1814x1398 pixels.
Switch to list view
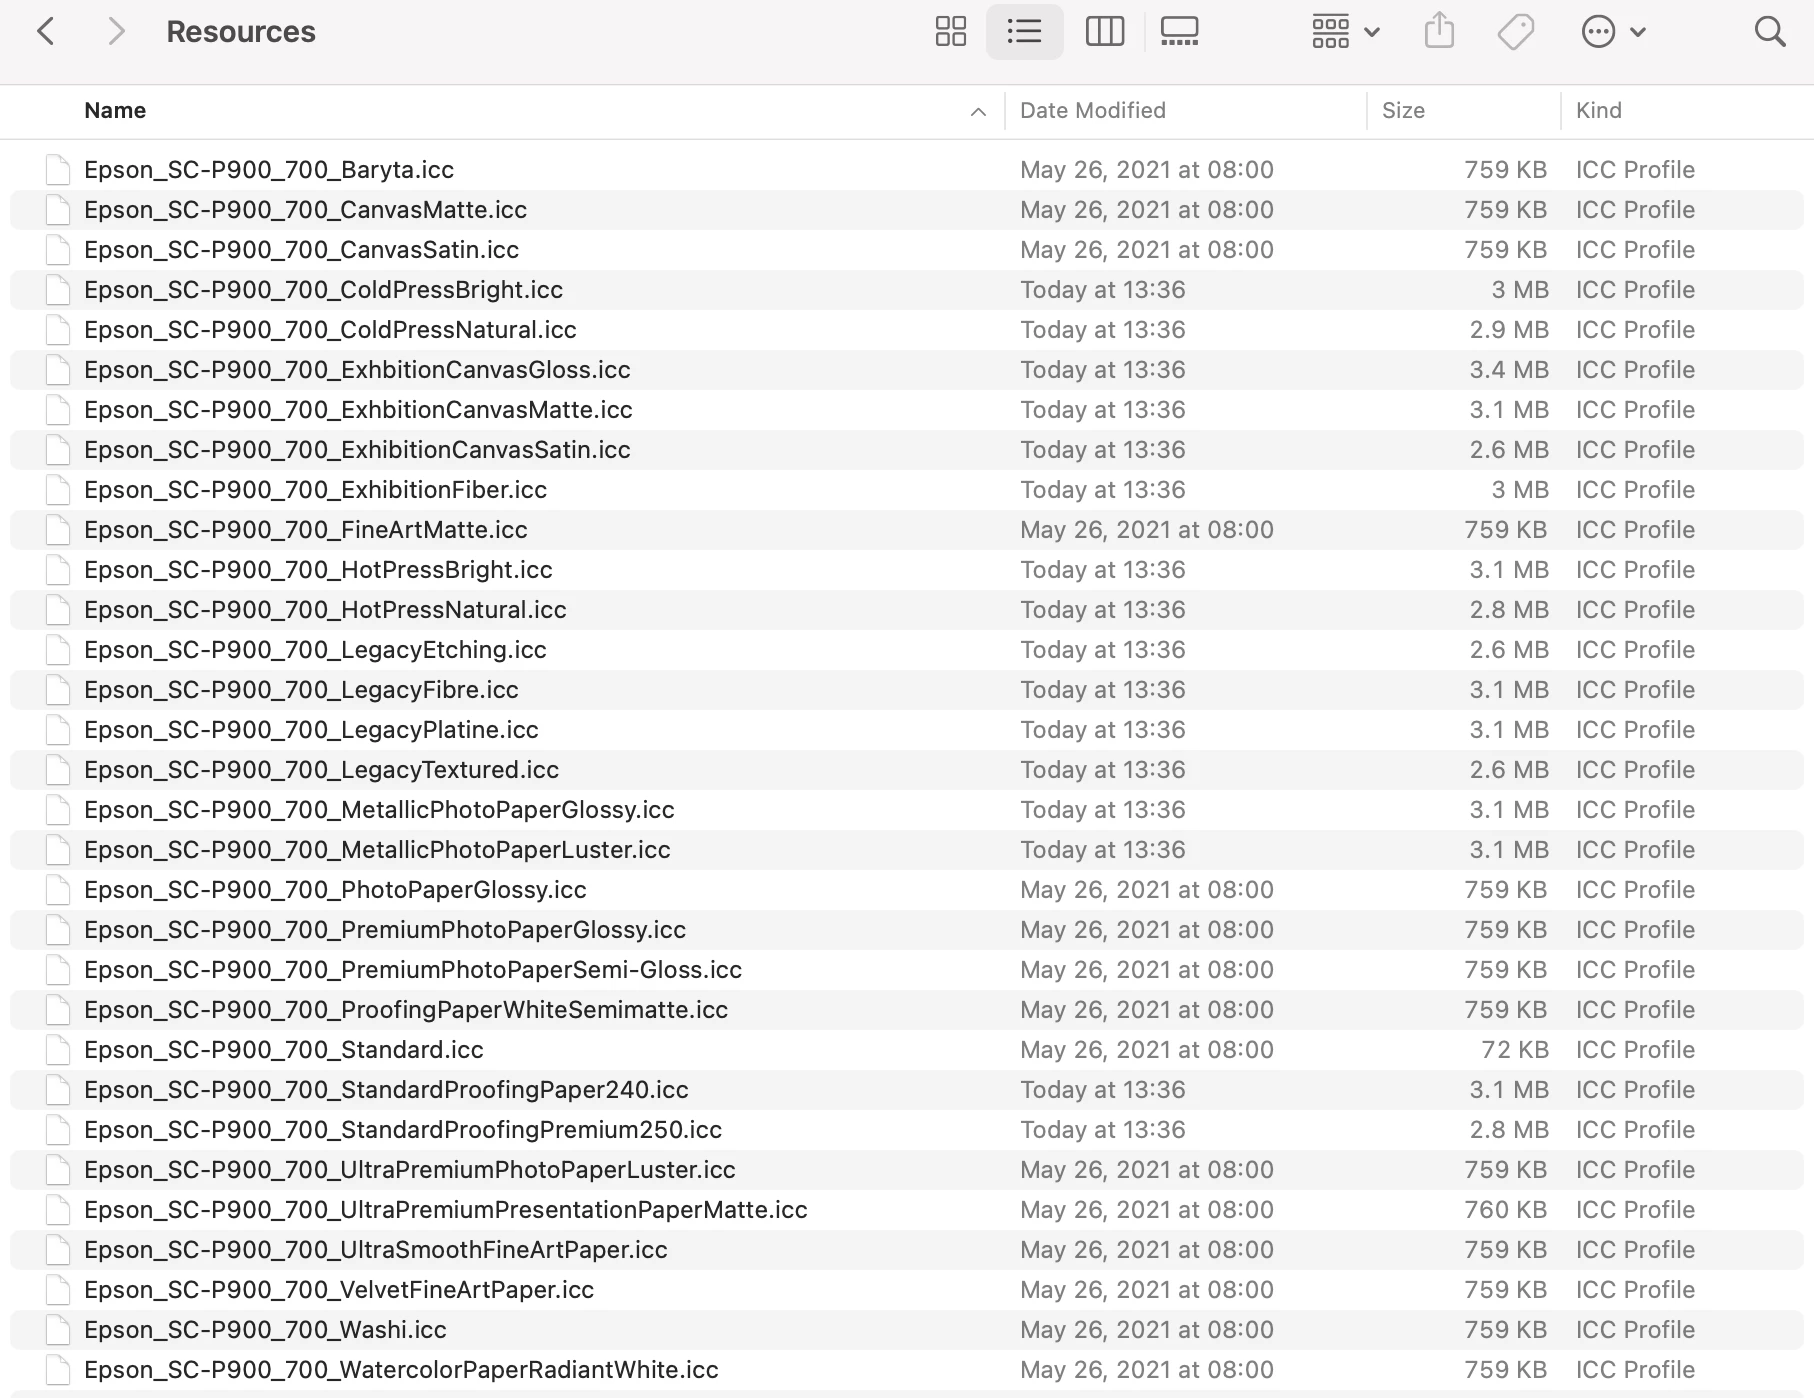(x=1024, y=32)
